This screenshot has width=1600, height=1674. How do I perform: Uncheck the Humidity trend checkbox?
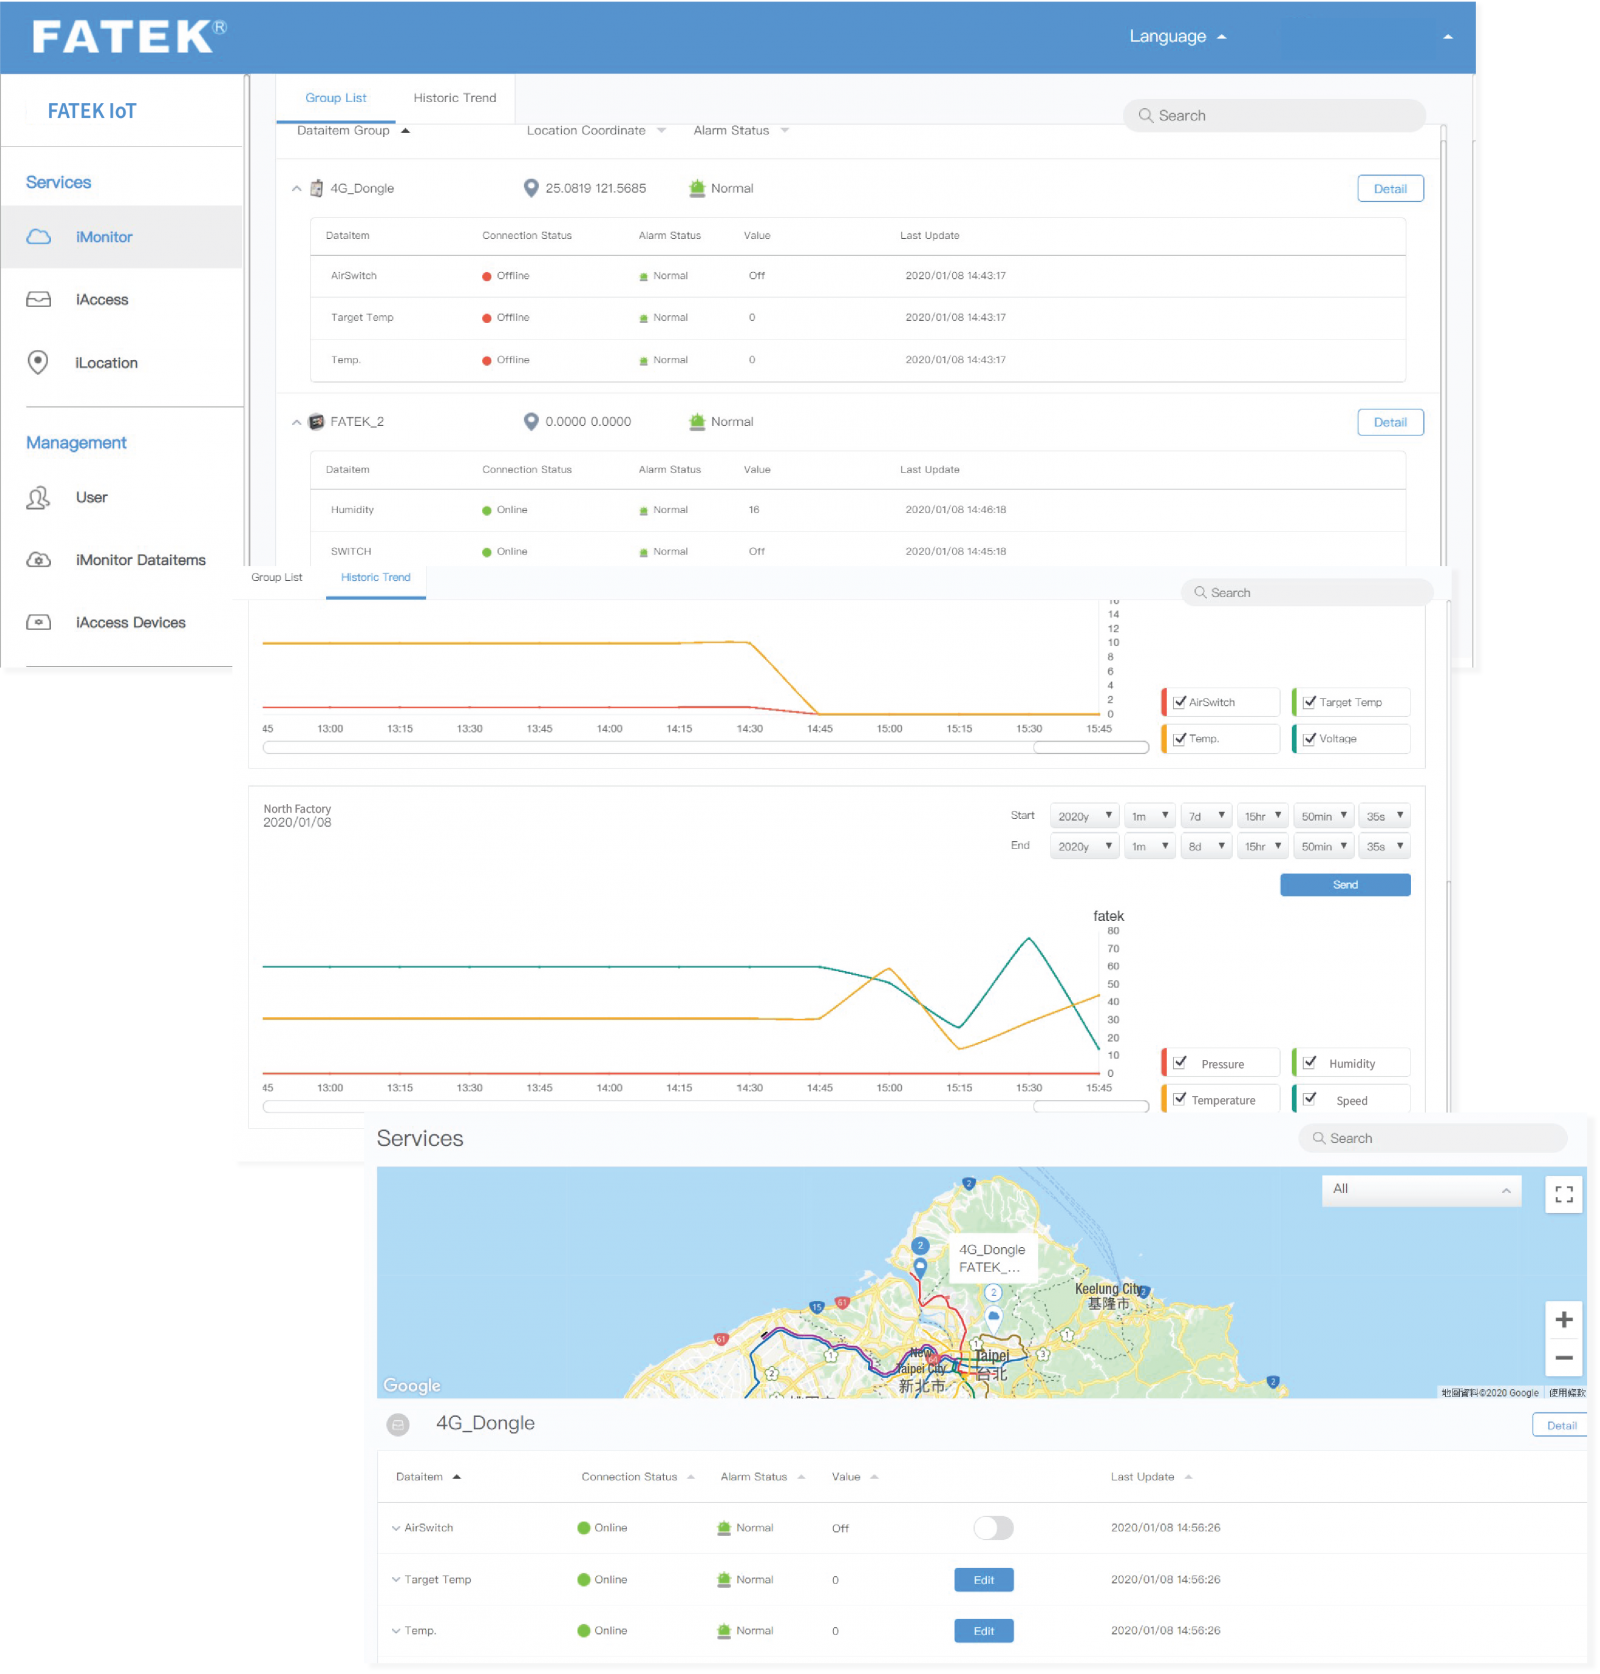[1309, 1063]
